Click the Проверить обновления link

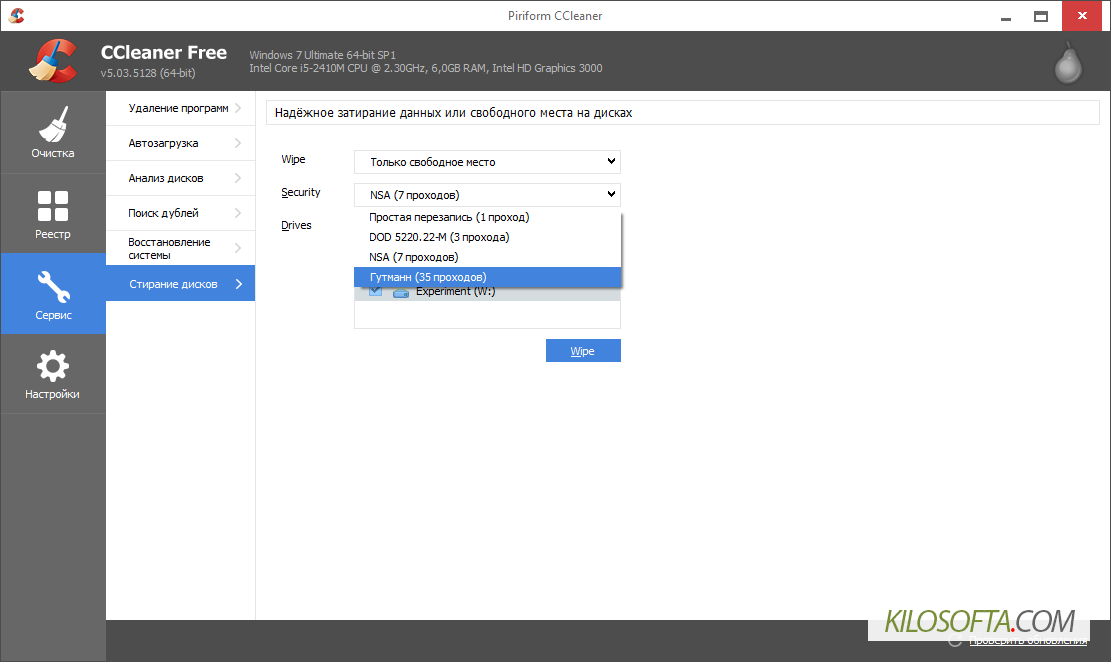[1028, 641]
